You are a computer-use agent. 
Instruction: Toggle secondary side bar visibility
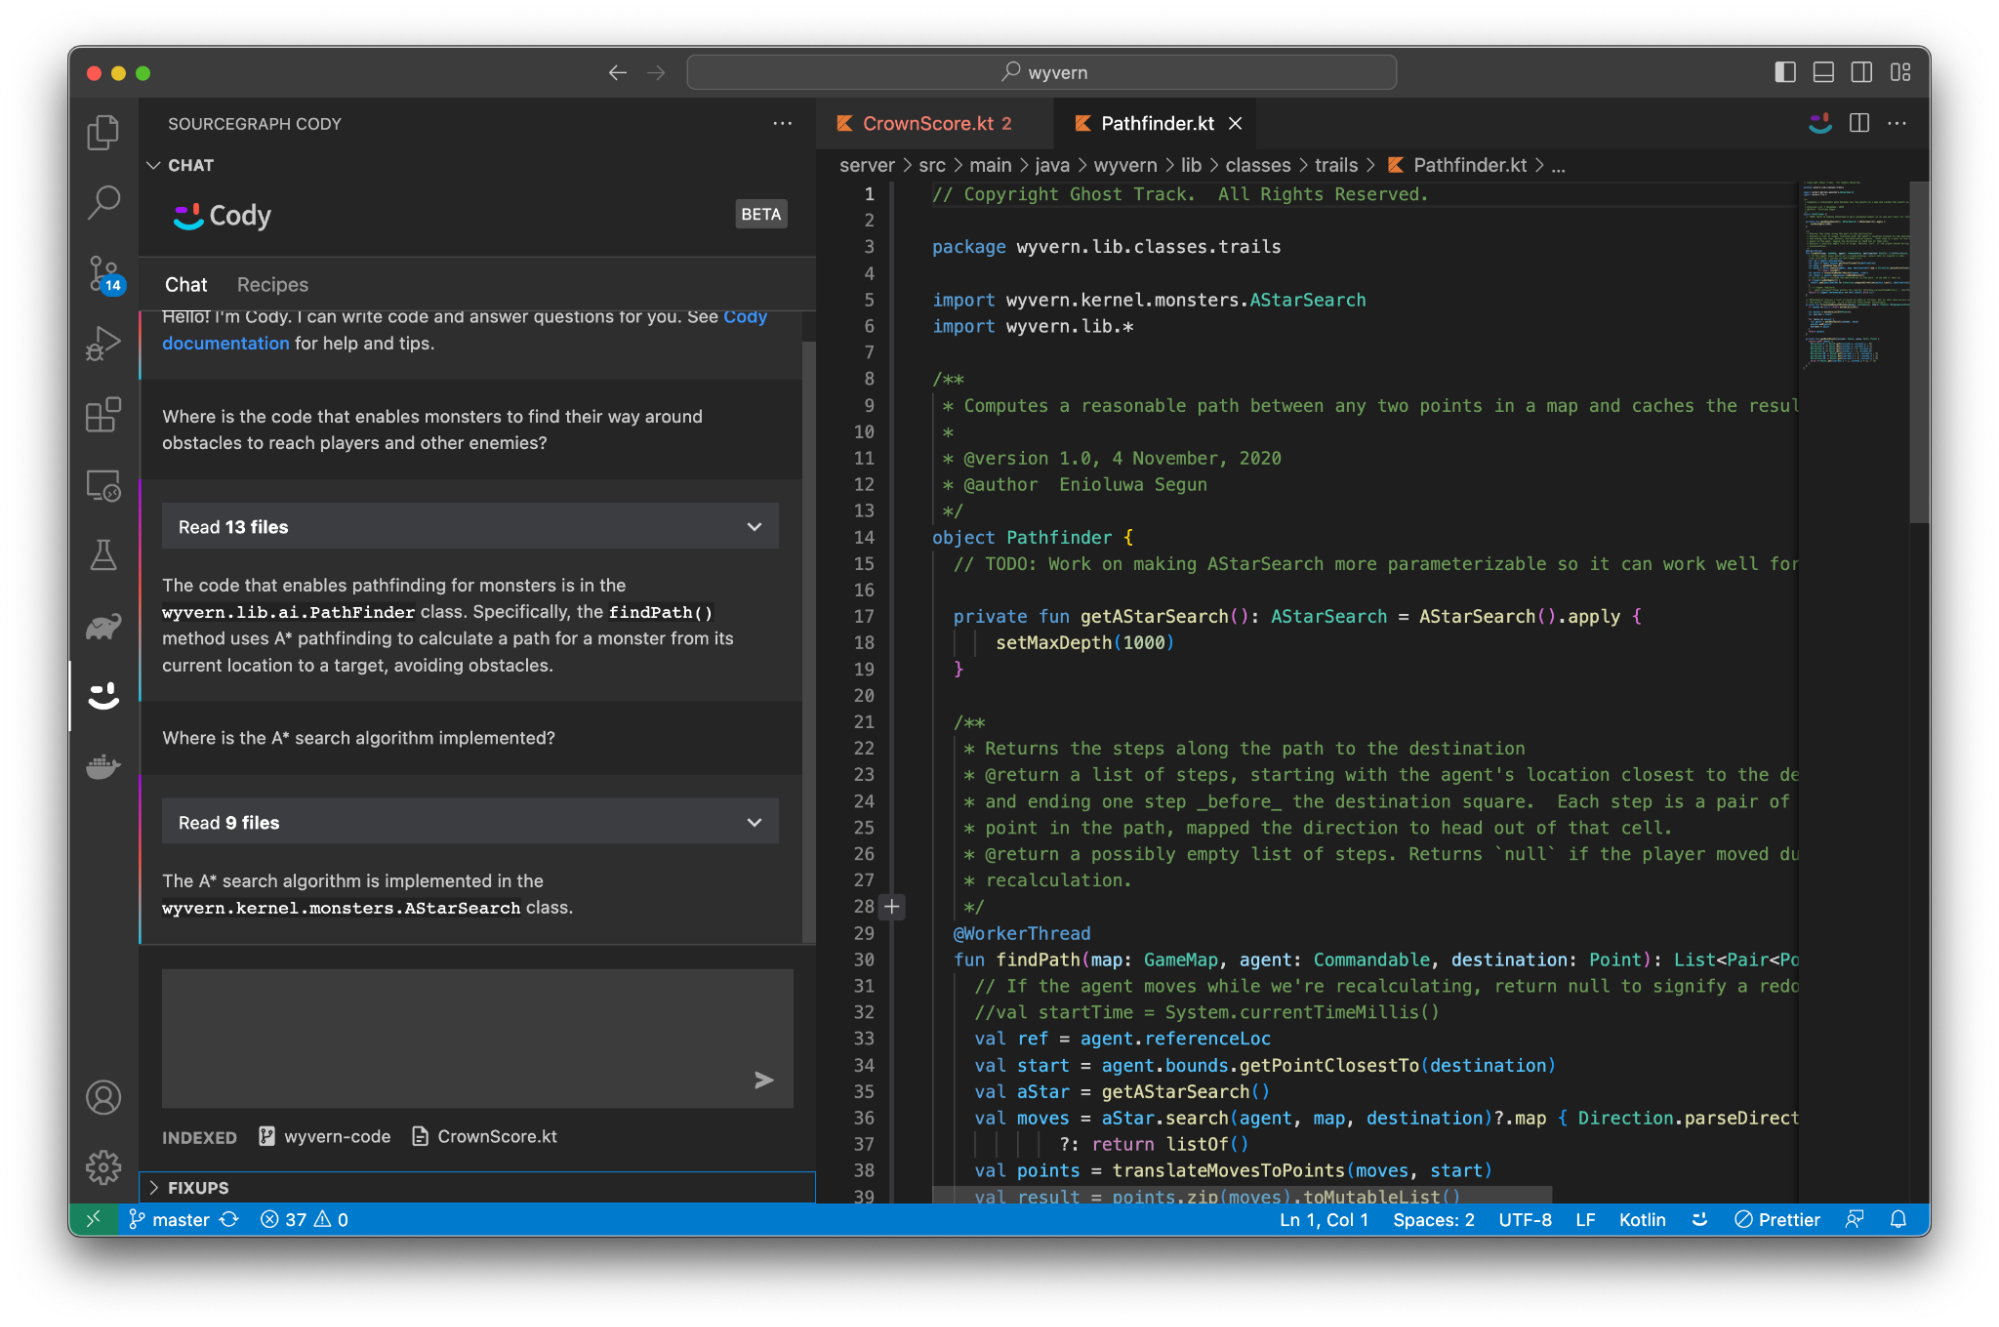click(1861, 72)
